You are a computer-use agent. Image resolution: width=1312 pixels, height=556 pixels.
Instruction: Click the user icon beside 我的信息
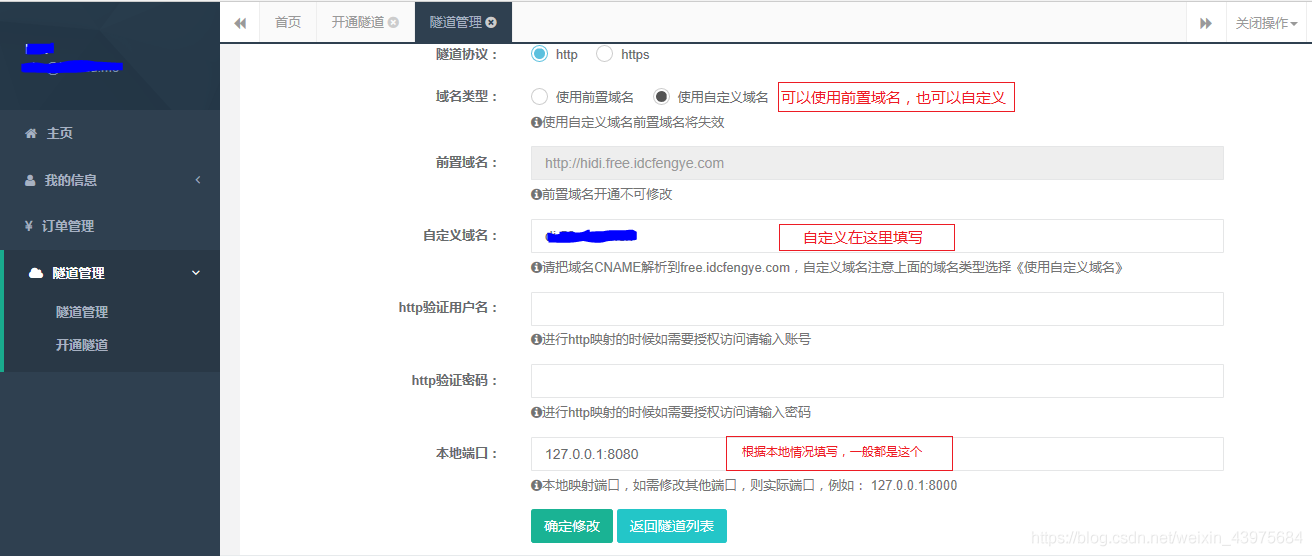pyautogui.click(x=30, y=180)
